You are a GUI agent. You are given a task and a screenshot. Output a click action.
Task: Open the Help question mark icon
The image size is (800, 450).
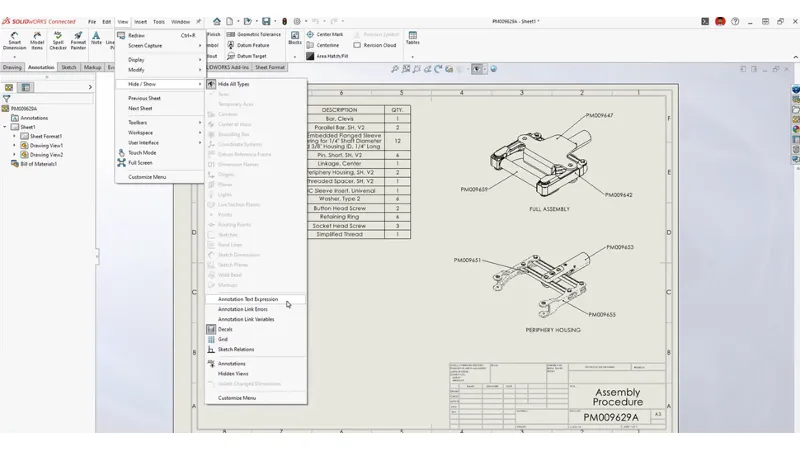(x=735, y=21)
